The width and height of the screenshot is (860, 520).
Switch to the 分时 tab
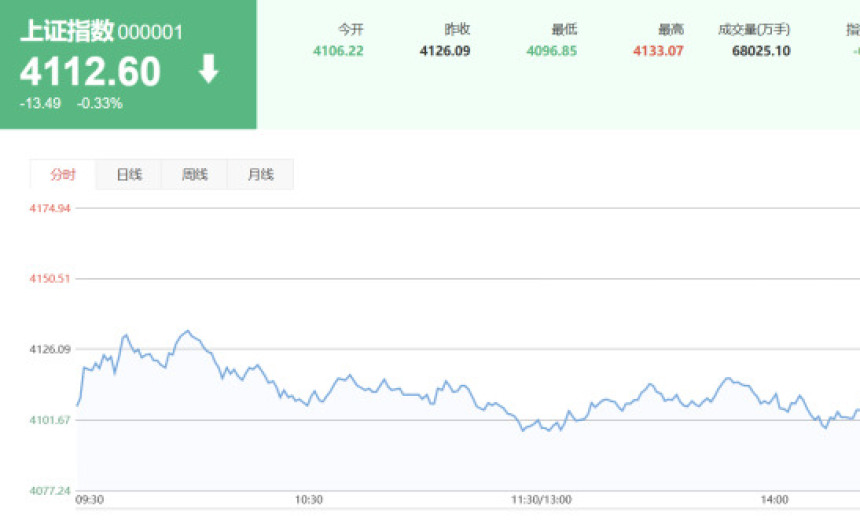coord(63,174)
